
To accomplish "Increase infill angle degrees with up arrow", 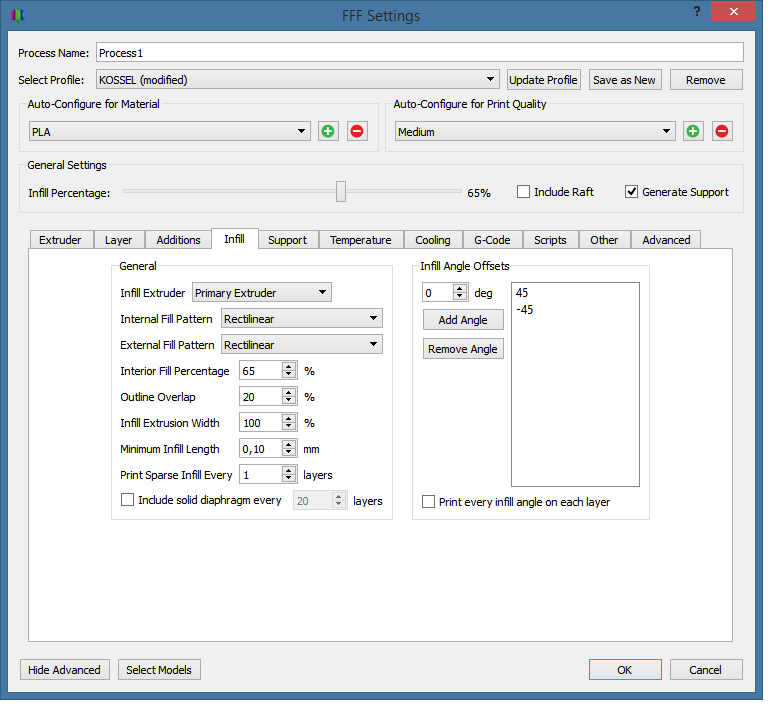I will (x=460, y=288).
